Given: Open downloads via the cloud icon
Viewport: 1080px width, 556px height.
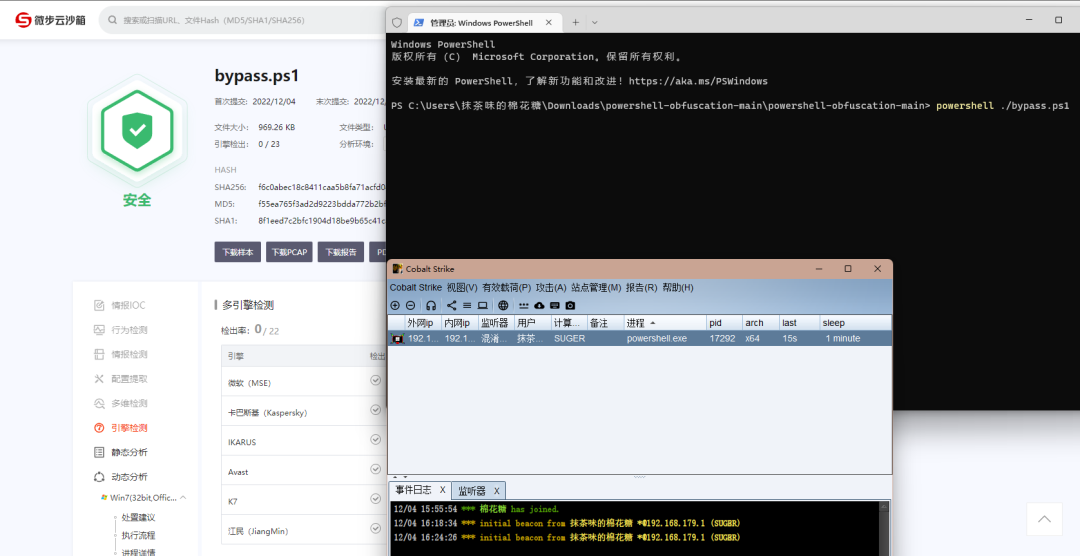Looking at the screenshot, I should point(539,305).
